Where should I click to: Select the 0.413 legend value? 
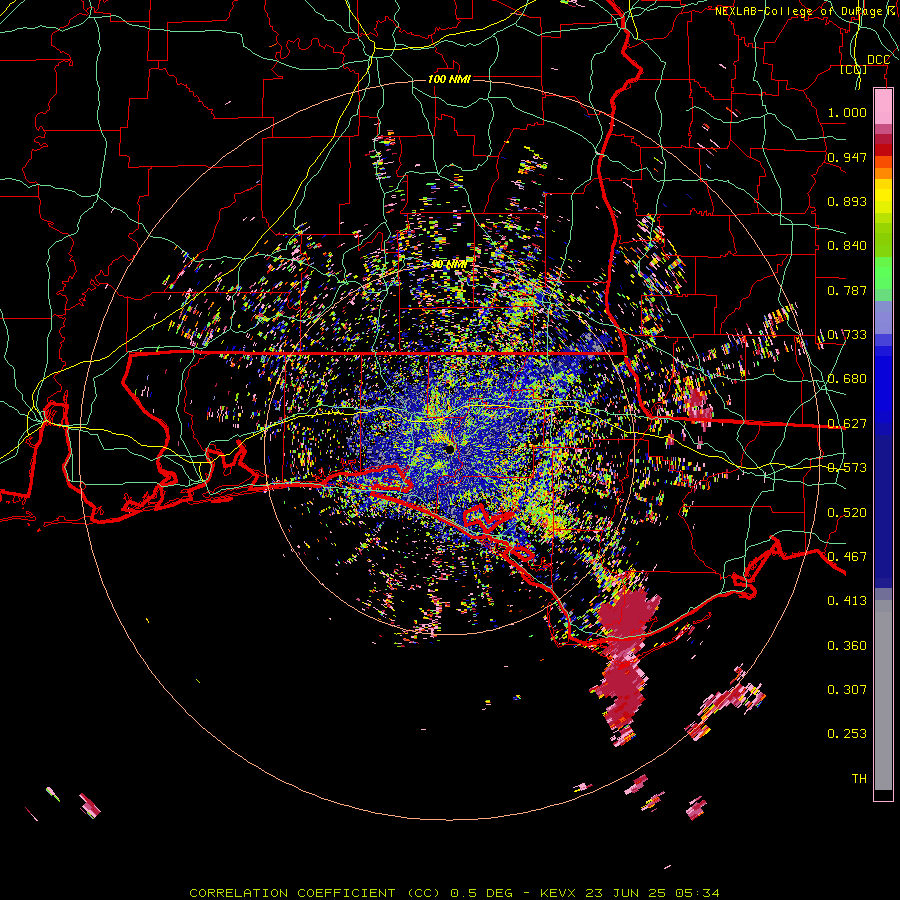tap(847, 601)
